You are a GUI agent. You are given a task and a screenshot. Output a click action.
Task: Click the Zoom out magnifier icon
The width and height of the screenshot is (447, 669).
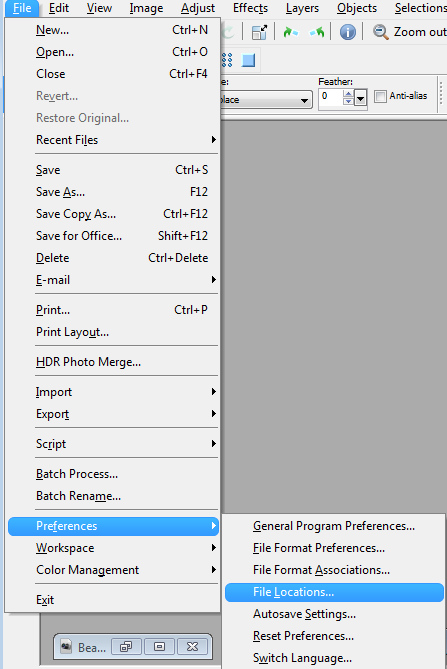(380, 32)
